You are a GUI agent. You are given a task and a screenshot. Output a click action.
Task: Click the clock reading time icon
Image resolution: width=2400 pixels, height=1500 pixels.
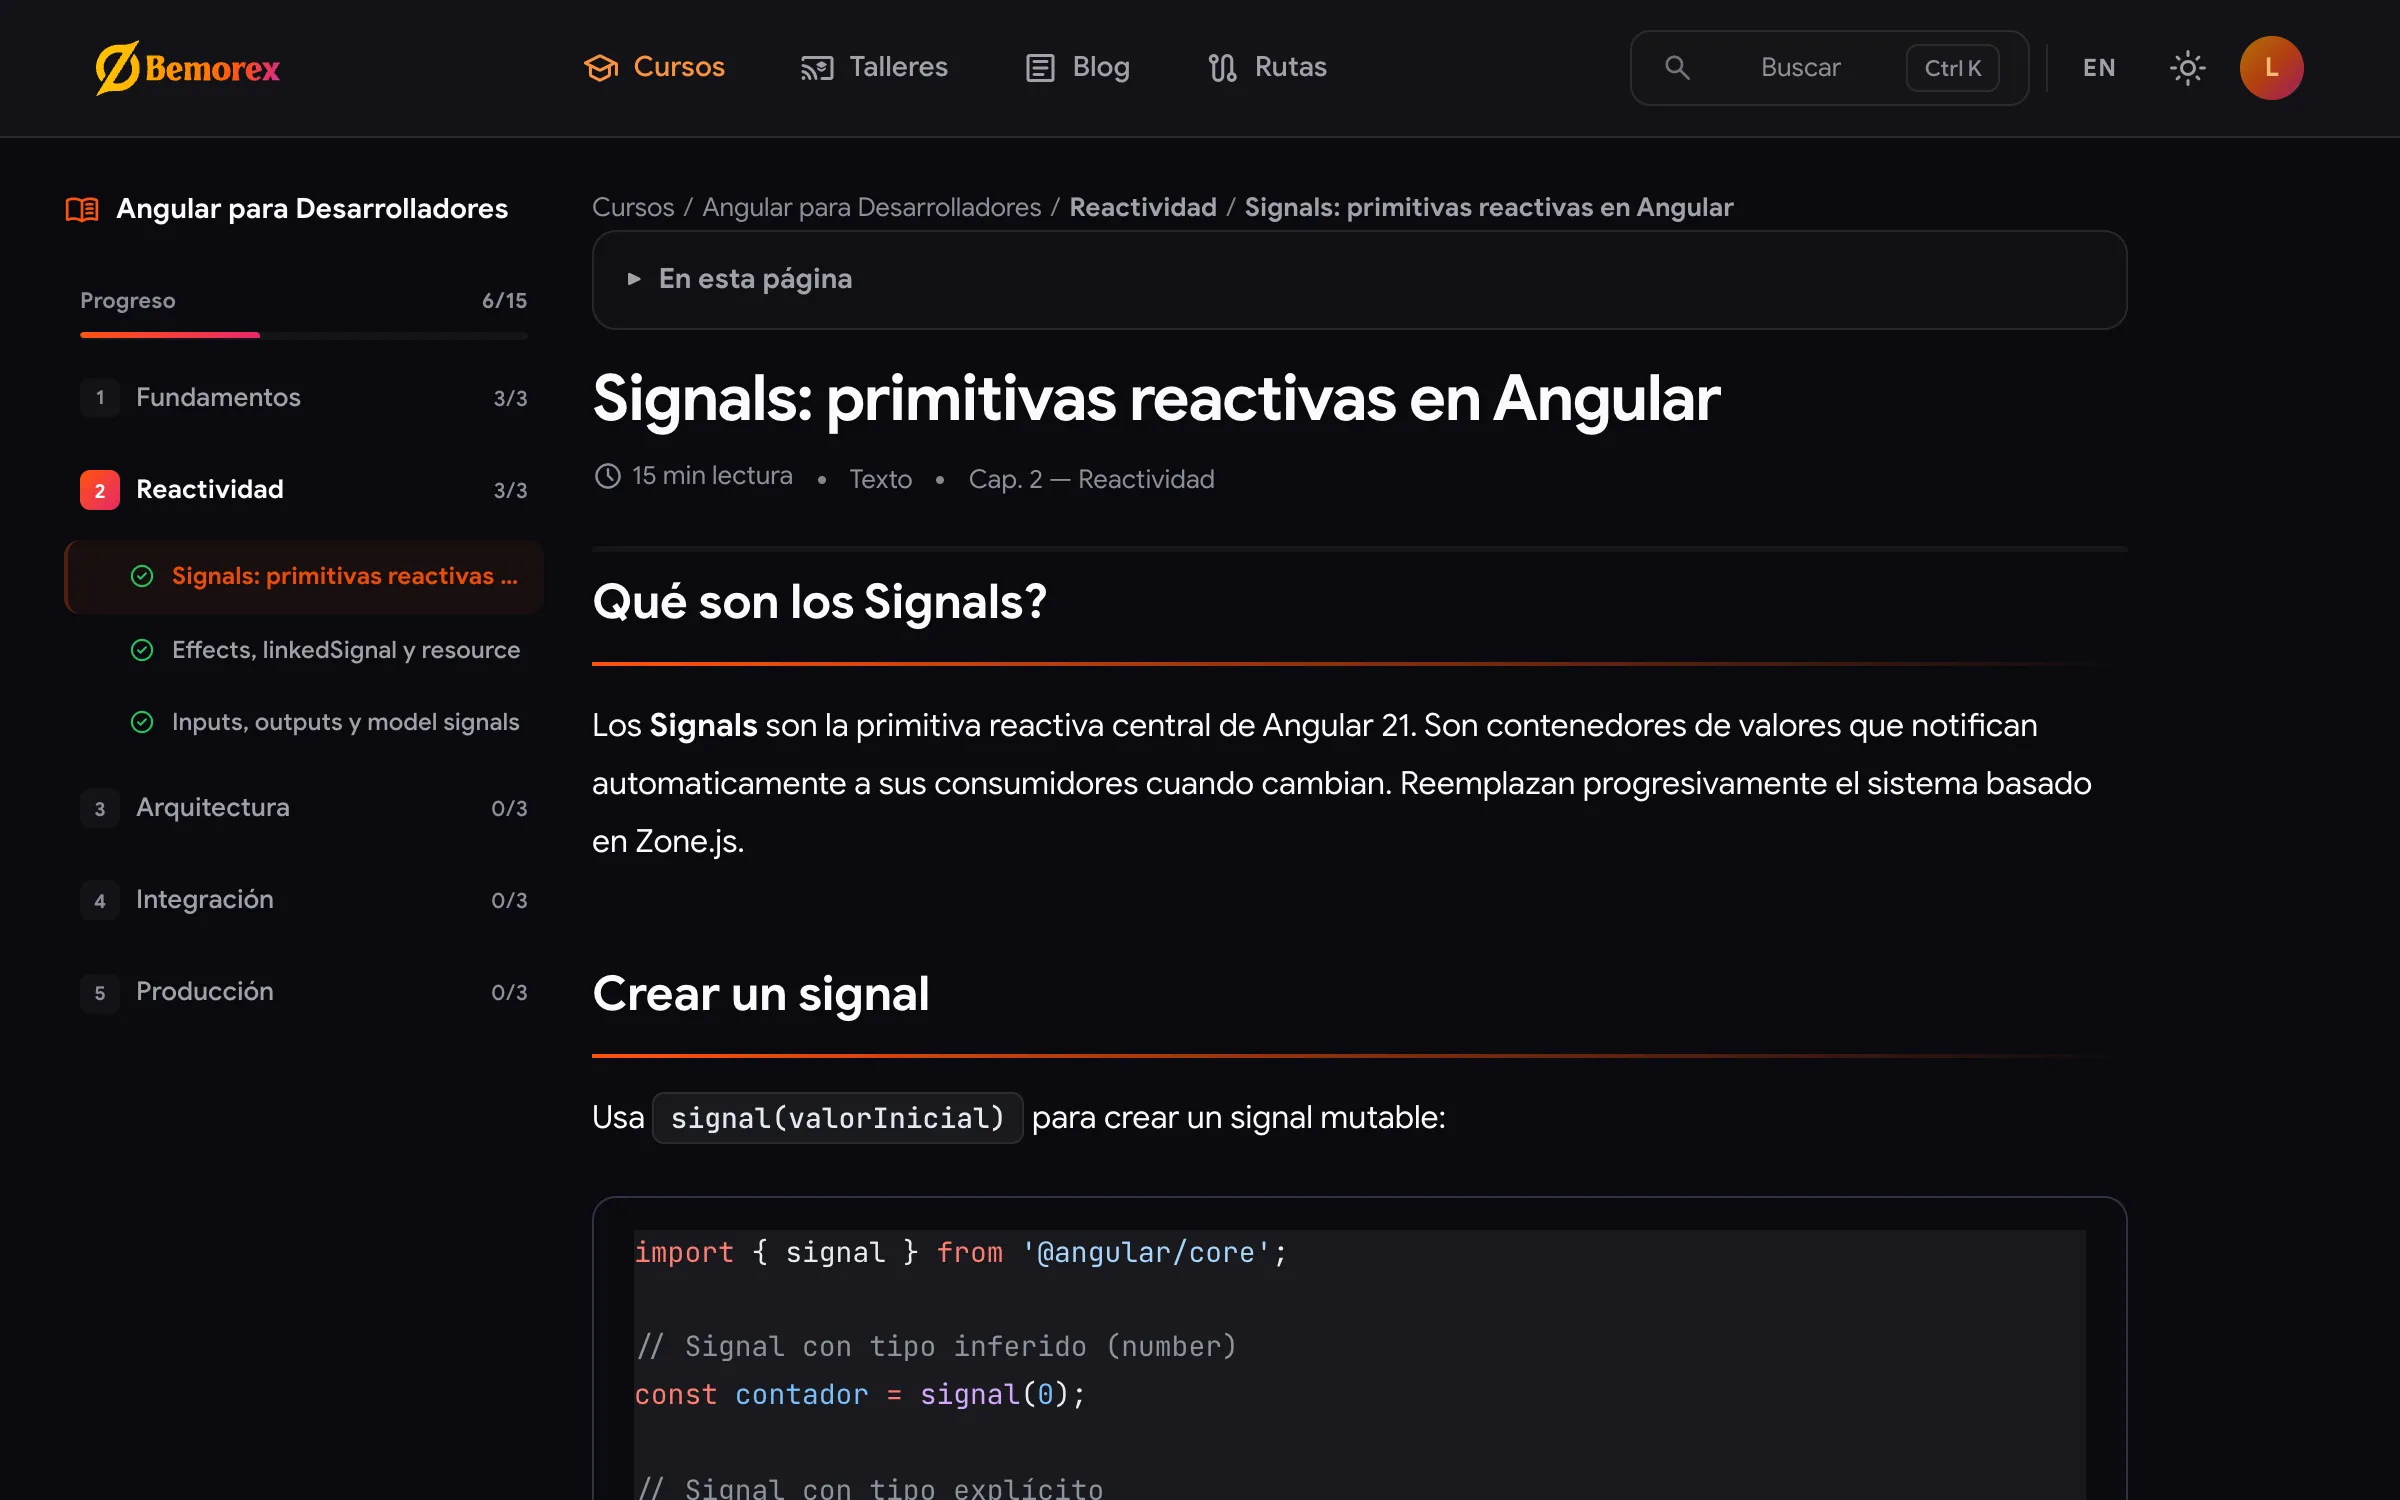[x=608, y=476]
